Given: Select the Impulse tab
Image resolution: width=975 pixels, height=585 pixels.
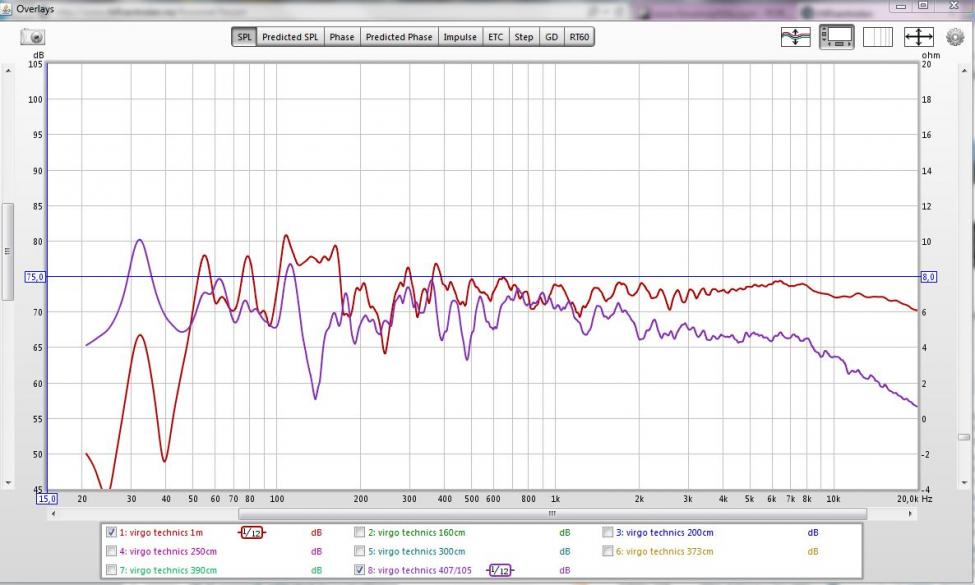Looking at the screenshot, I should coord(460,37).
